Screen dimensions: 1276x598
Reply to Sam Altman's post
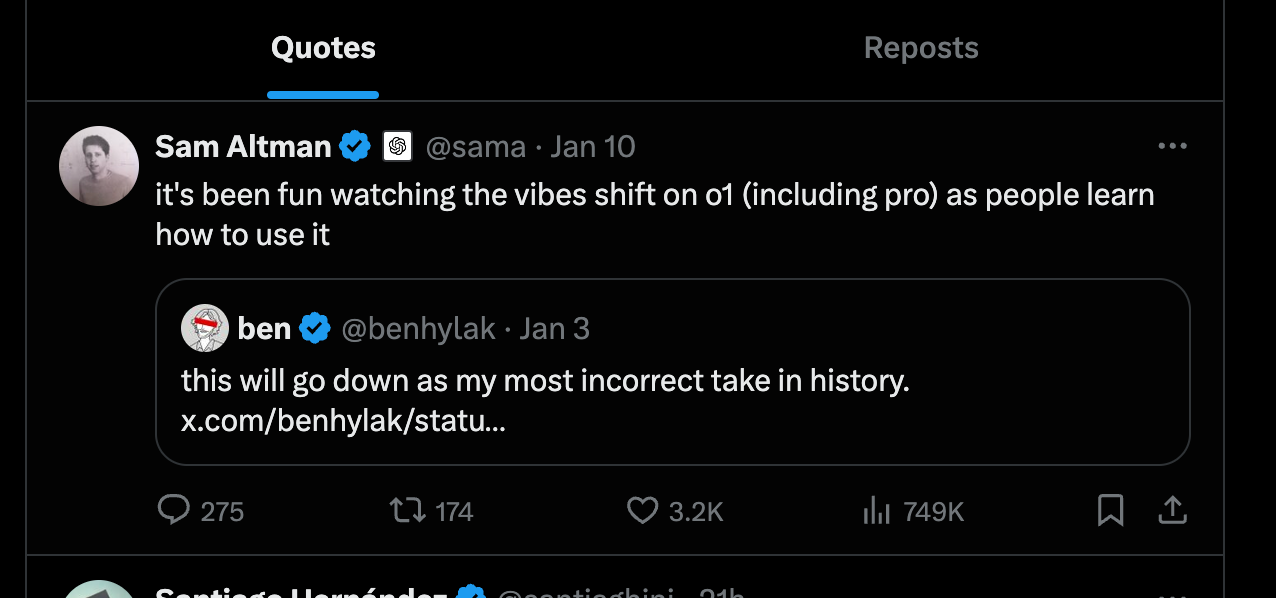175,511
